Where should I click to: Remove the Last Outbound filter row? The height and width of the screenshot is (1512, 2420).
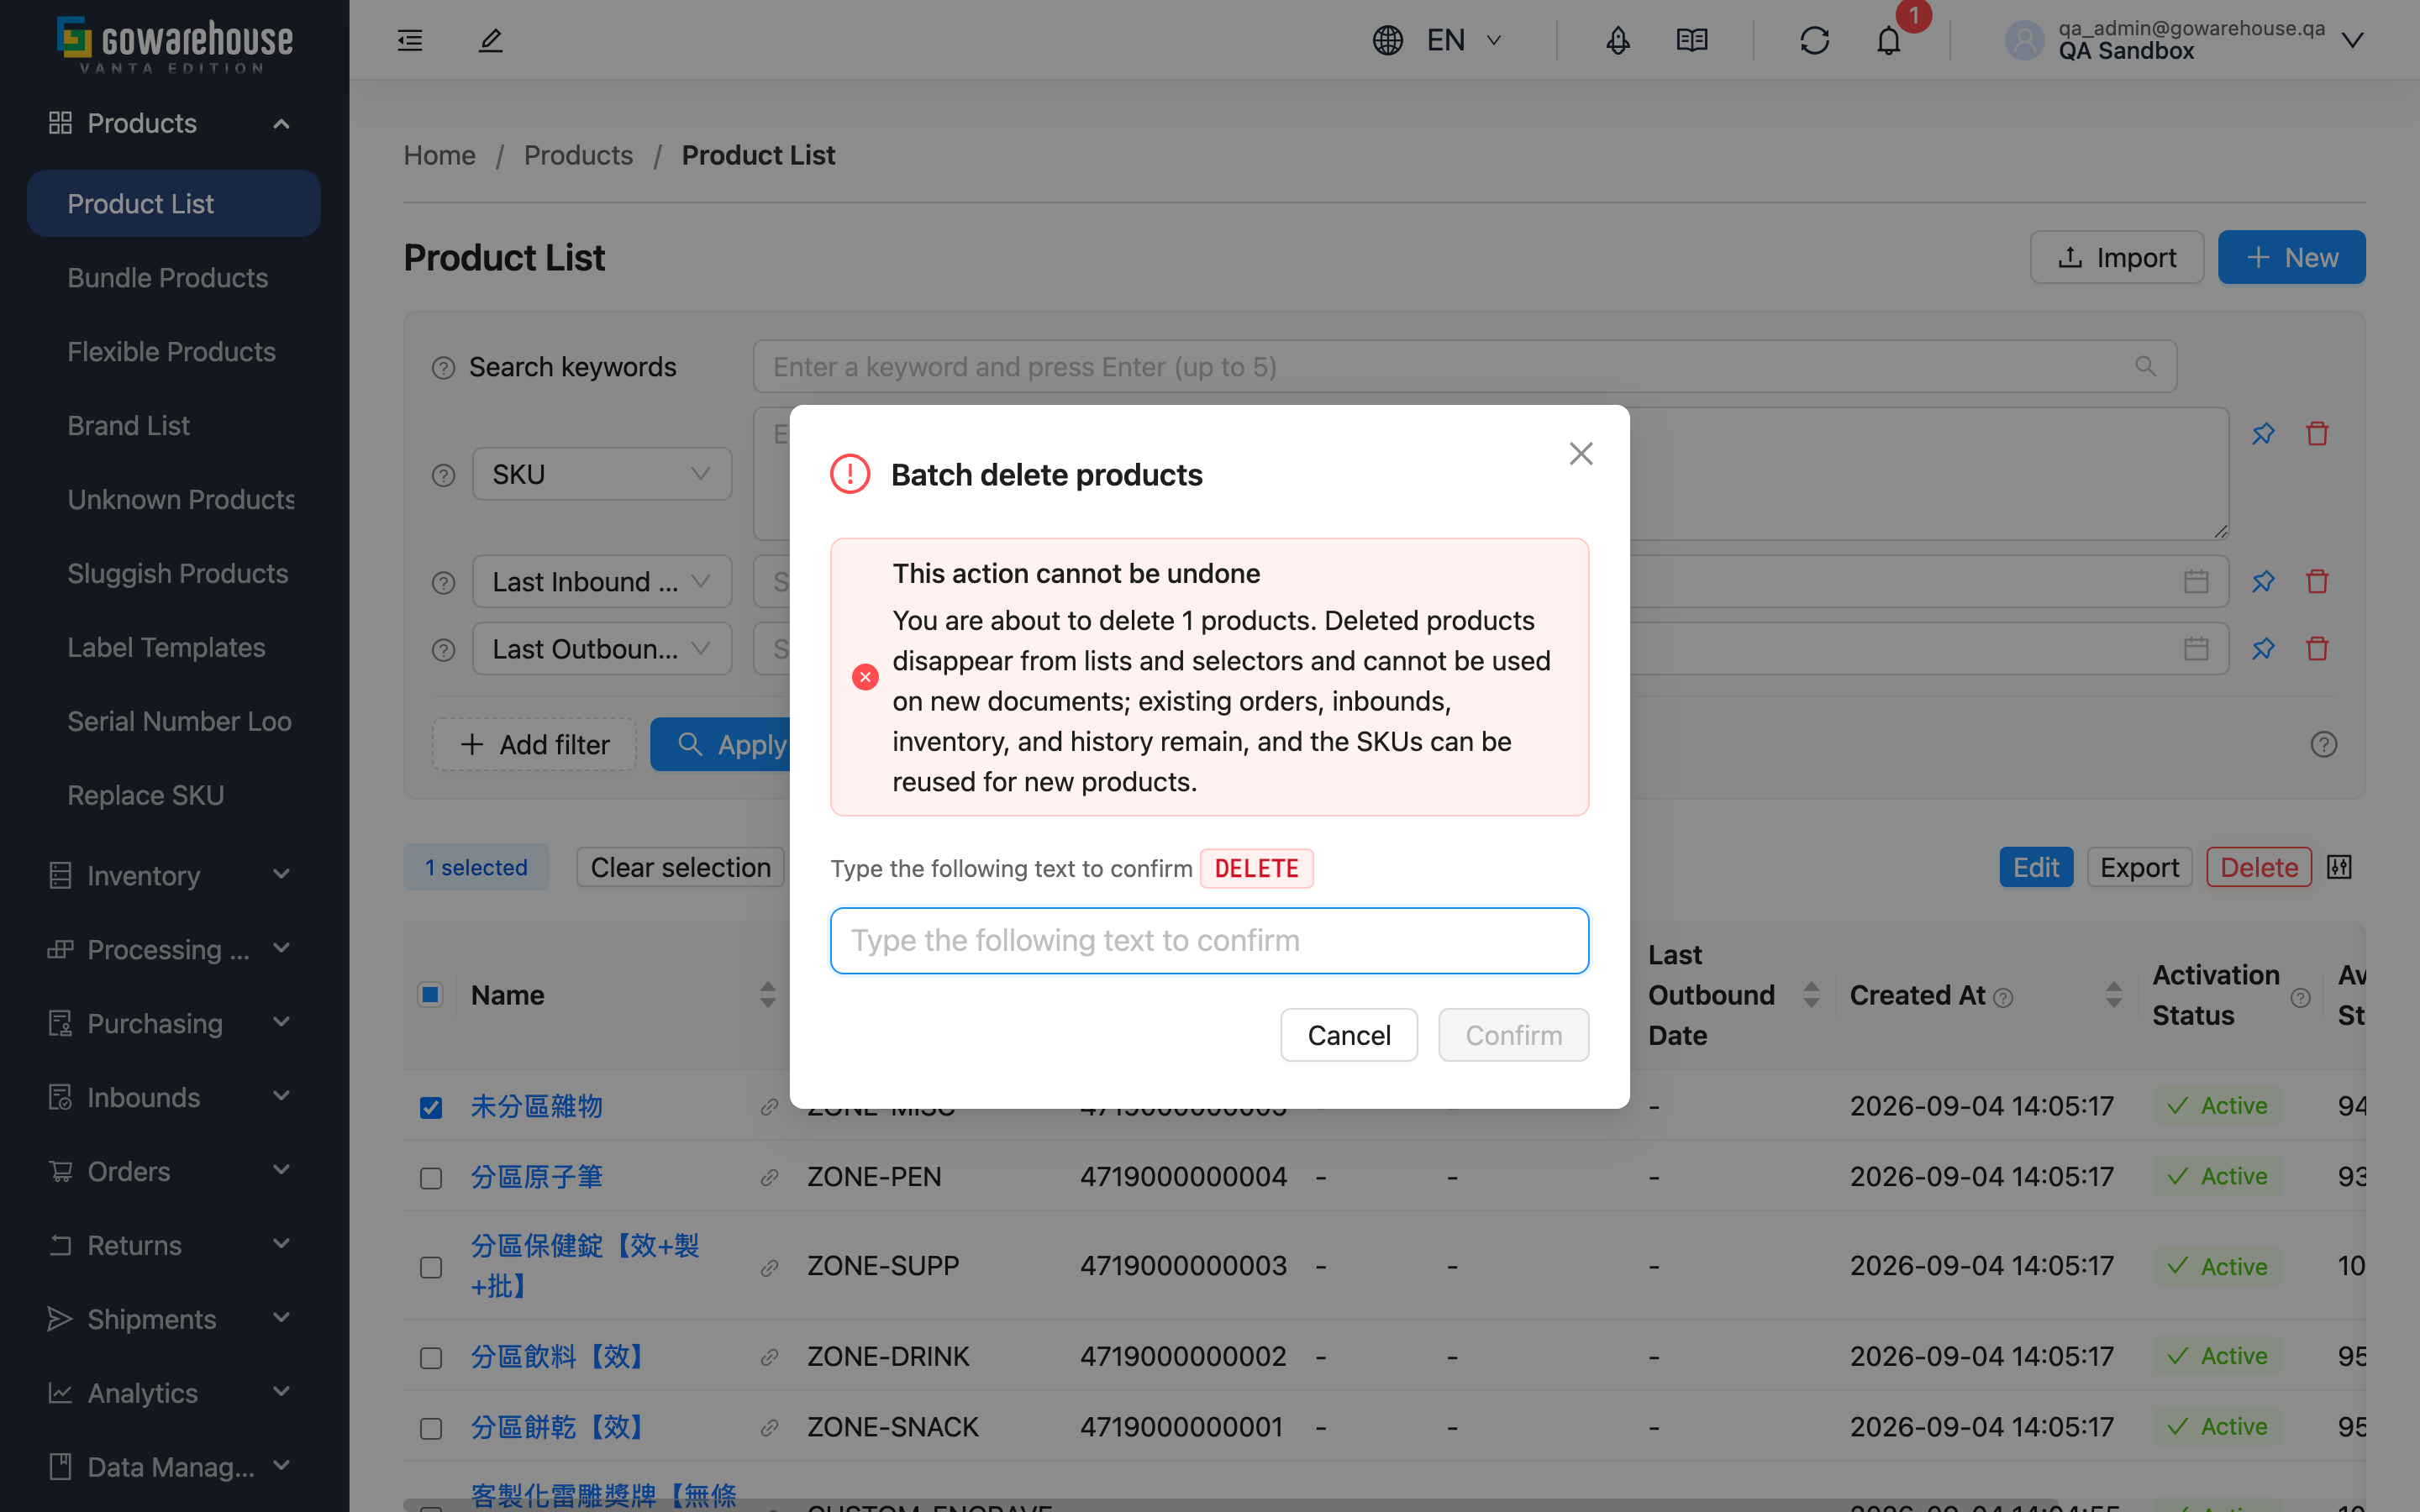click(x=2317, y=648)
